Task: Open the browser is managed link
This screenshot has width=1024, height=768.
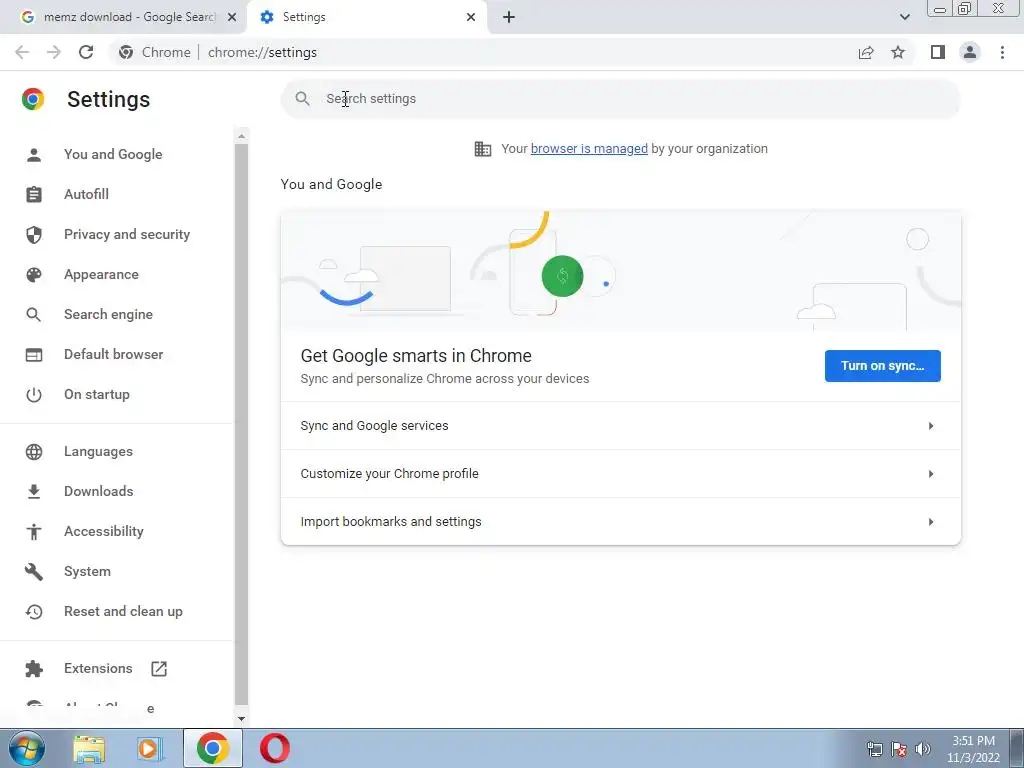Action: [589, 149]
